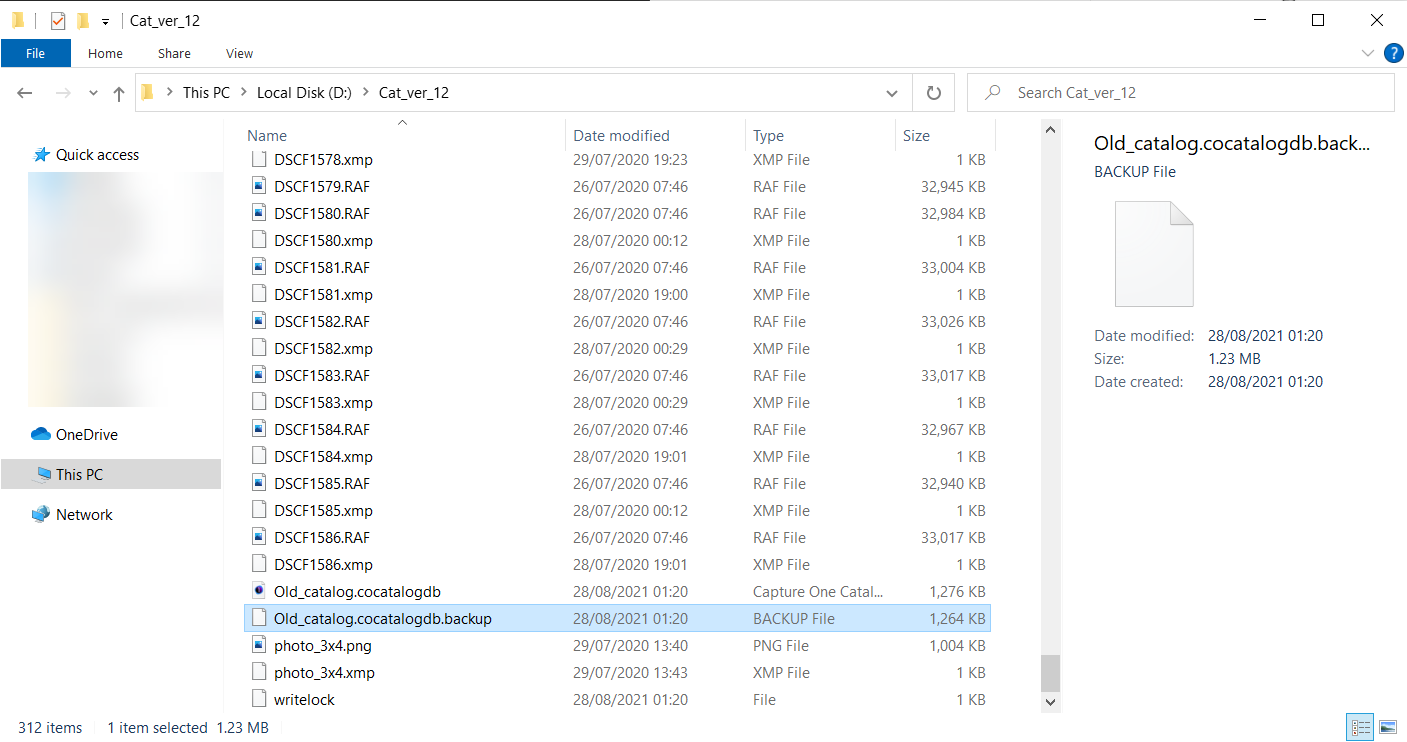Select the file DSCF1584.xmp
1407x742 pixels.
click(x=323, y=456)
